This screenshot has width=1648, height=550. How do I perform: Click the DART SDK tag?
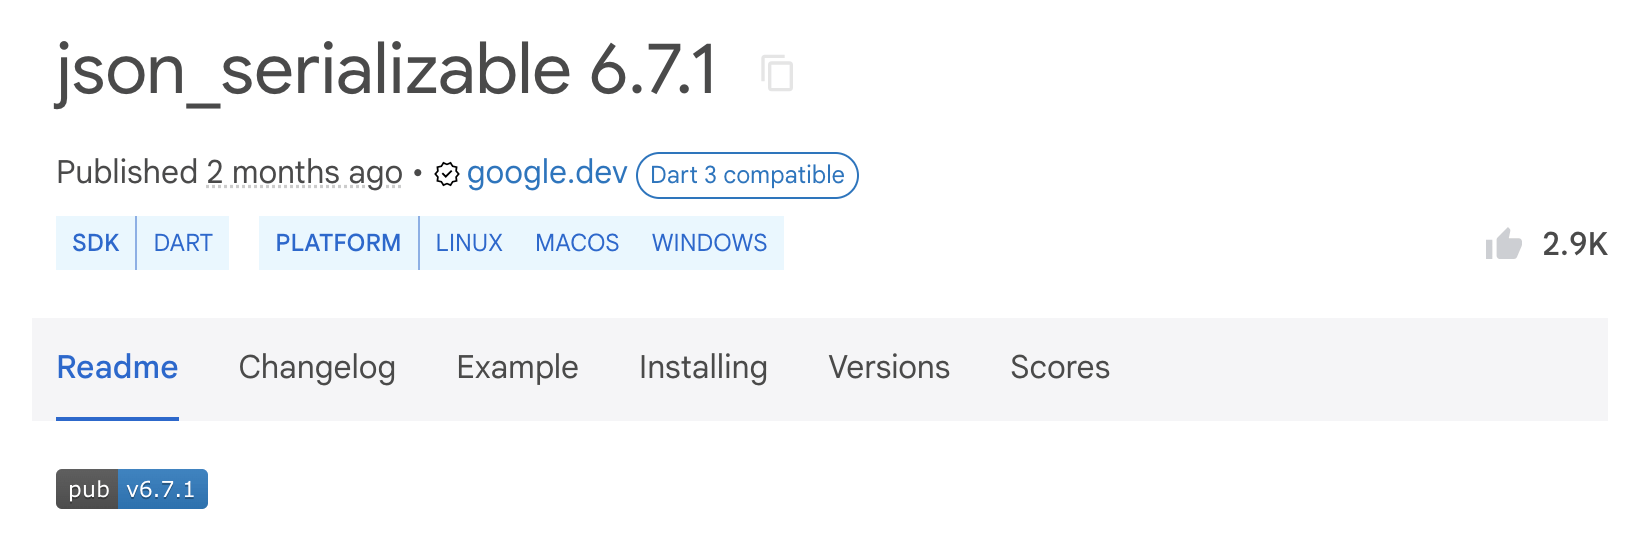(x=183, y=243)
